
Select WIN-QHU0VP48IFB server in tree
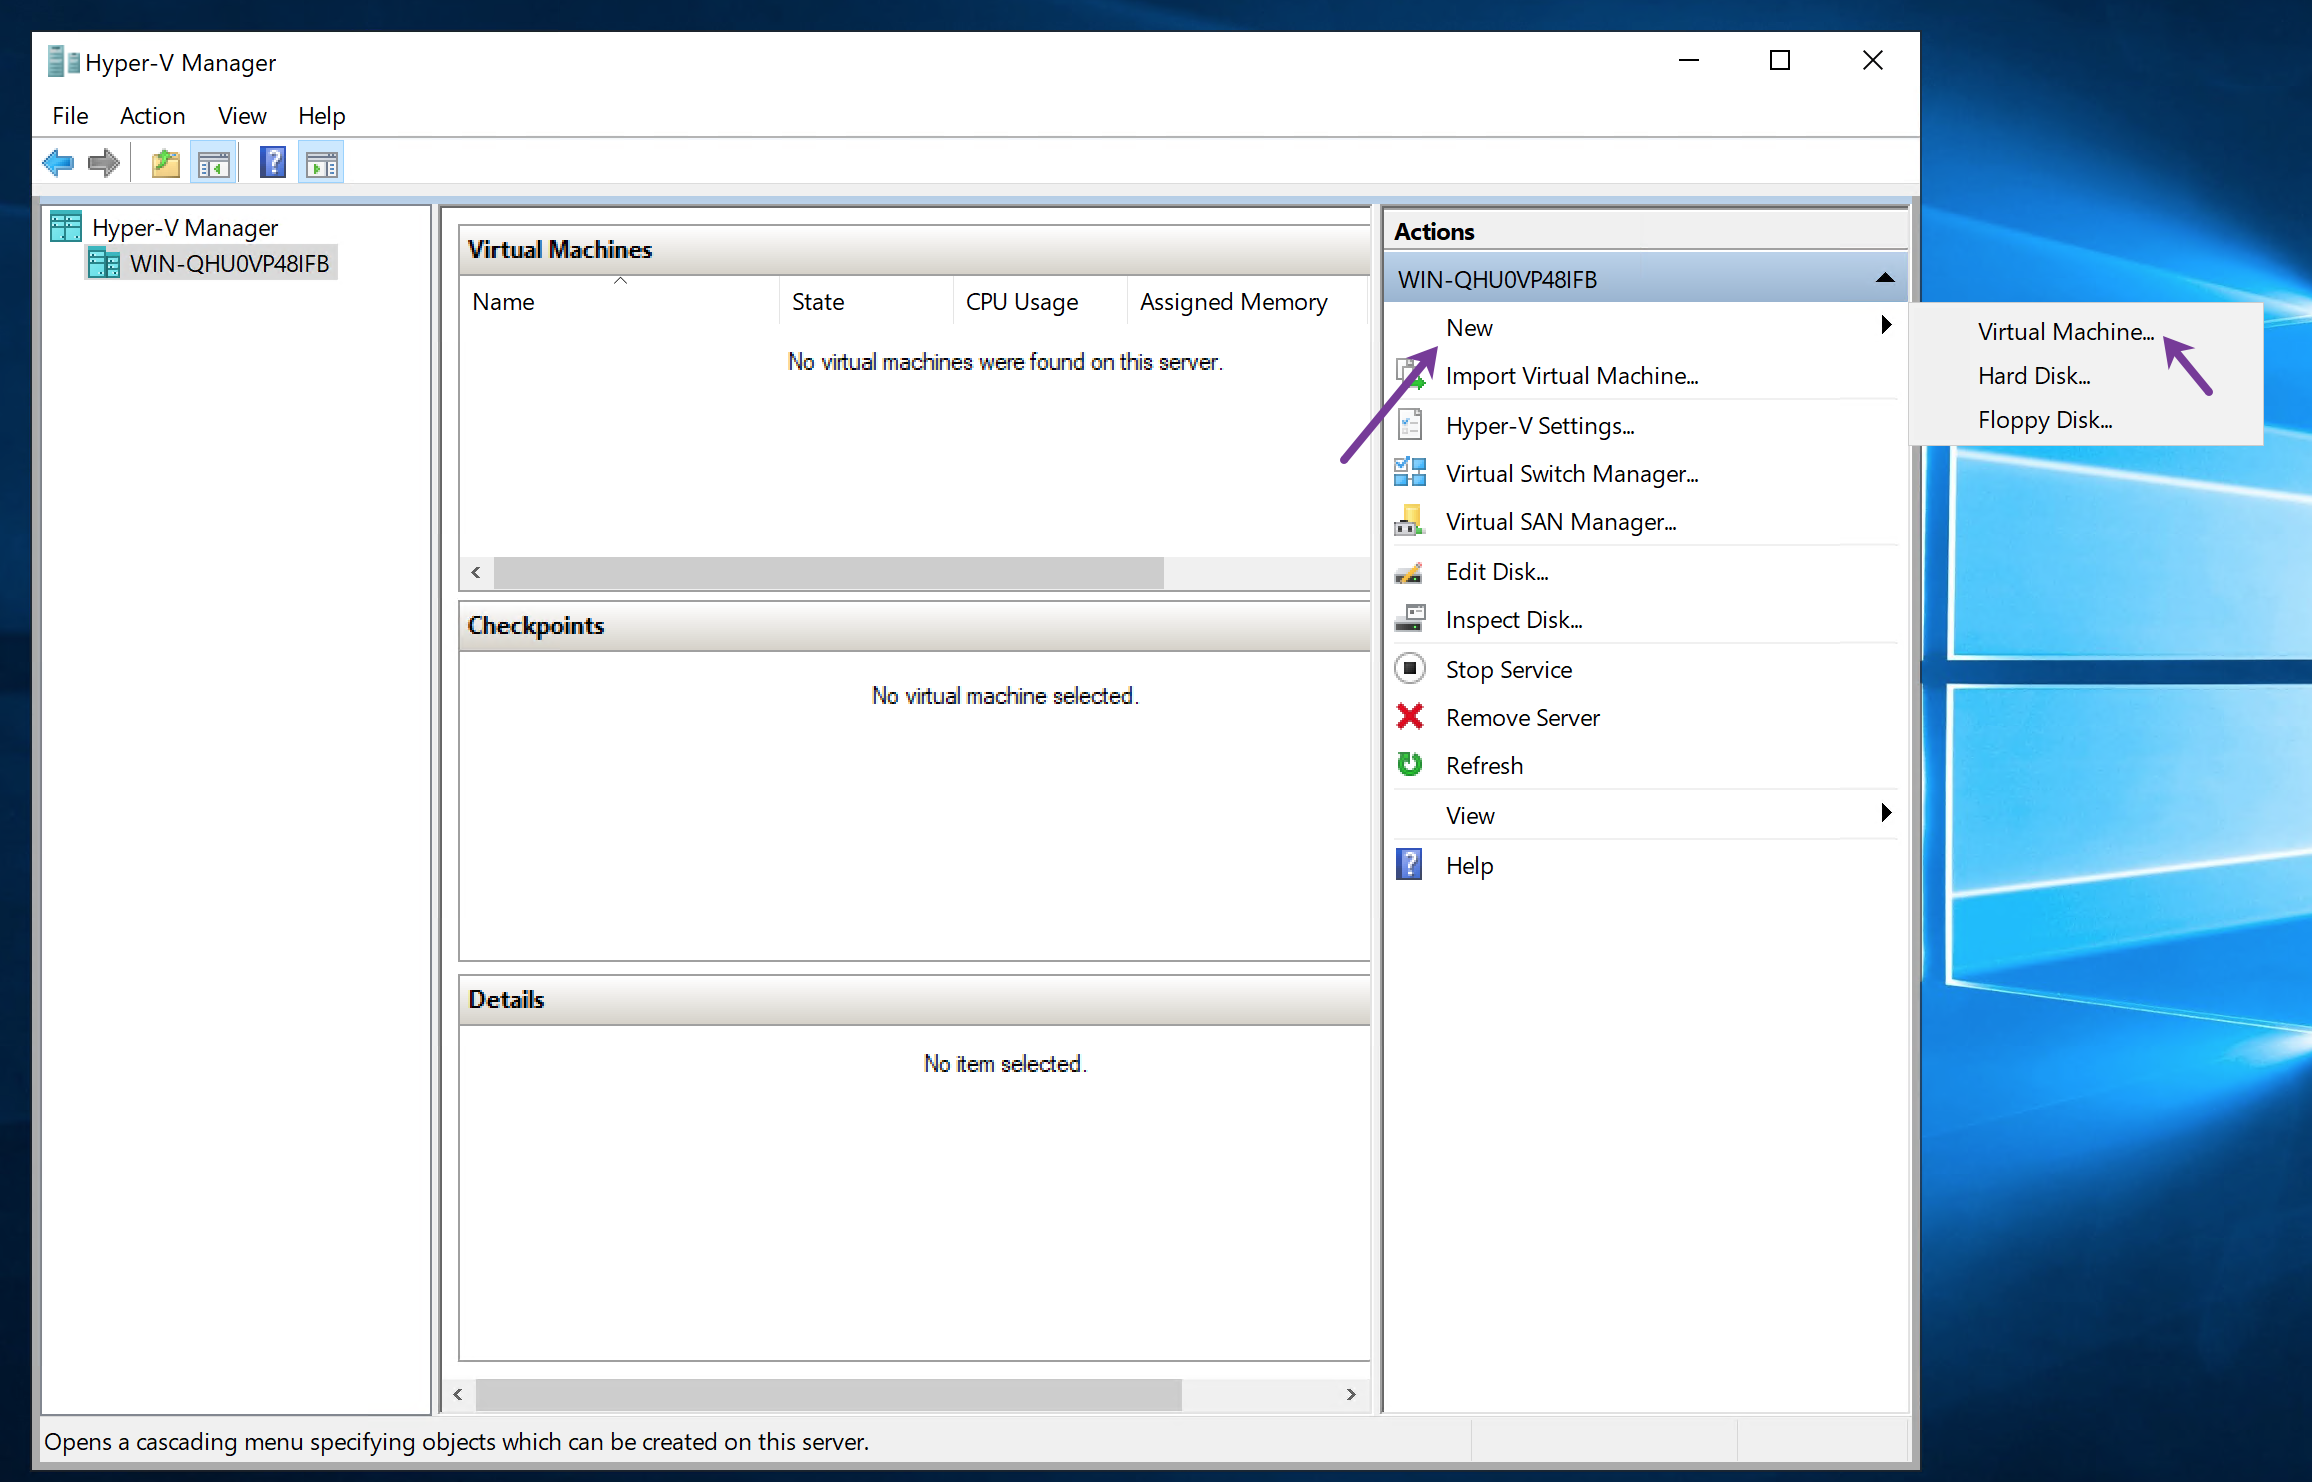coord(229,264)
